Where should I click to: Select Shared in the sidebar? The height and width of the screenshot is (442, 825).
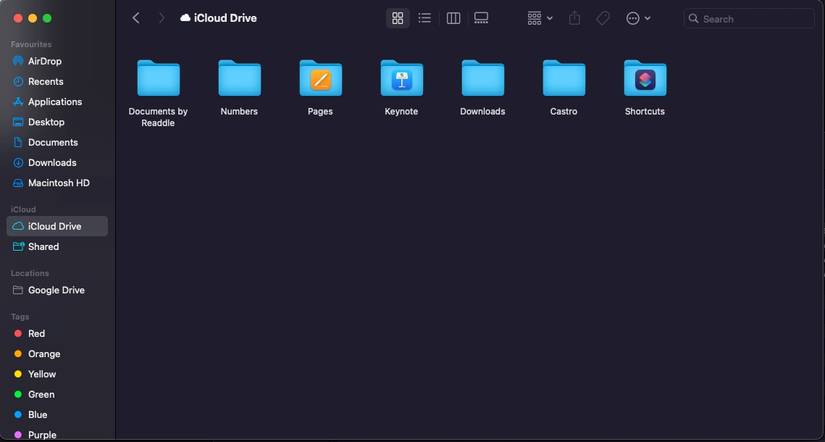click(x=57, y=246)
